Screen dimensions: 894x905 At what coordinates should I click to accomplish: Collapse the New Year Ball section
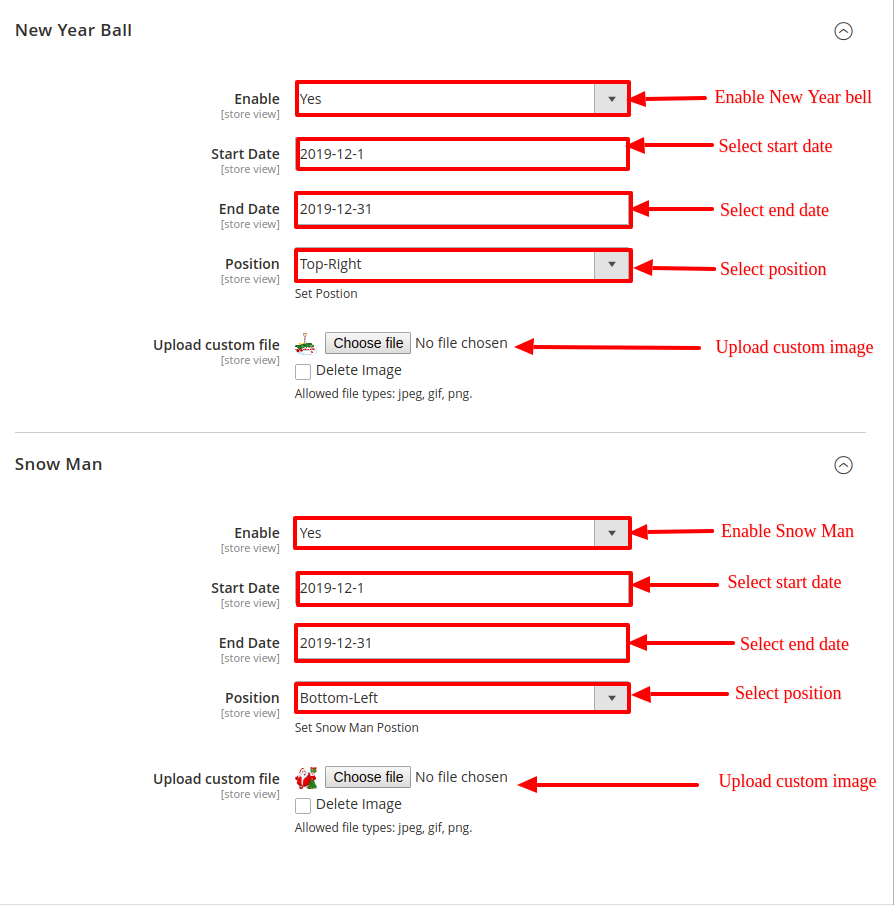point(843,31)
